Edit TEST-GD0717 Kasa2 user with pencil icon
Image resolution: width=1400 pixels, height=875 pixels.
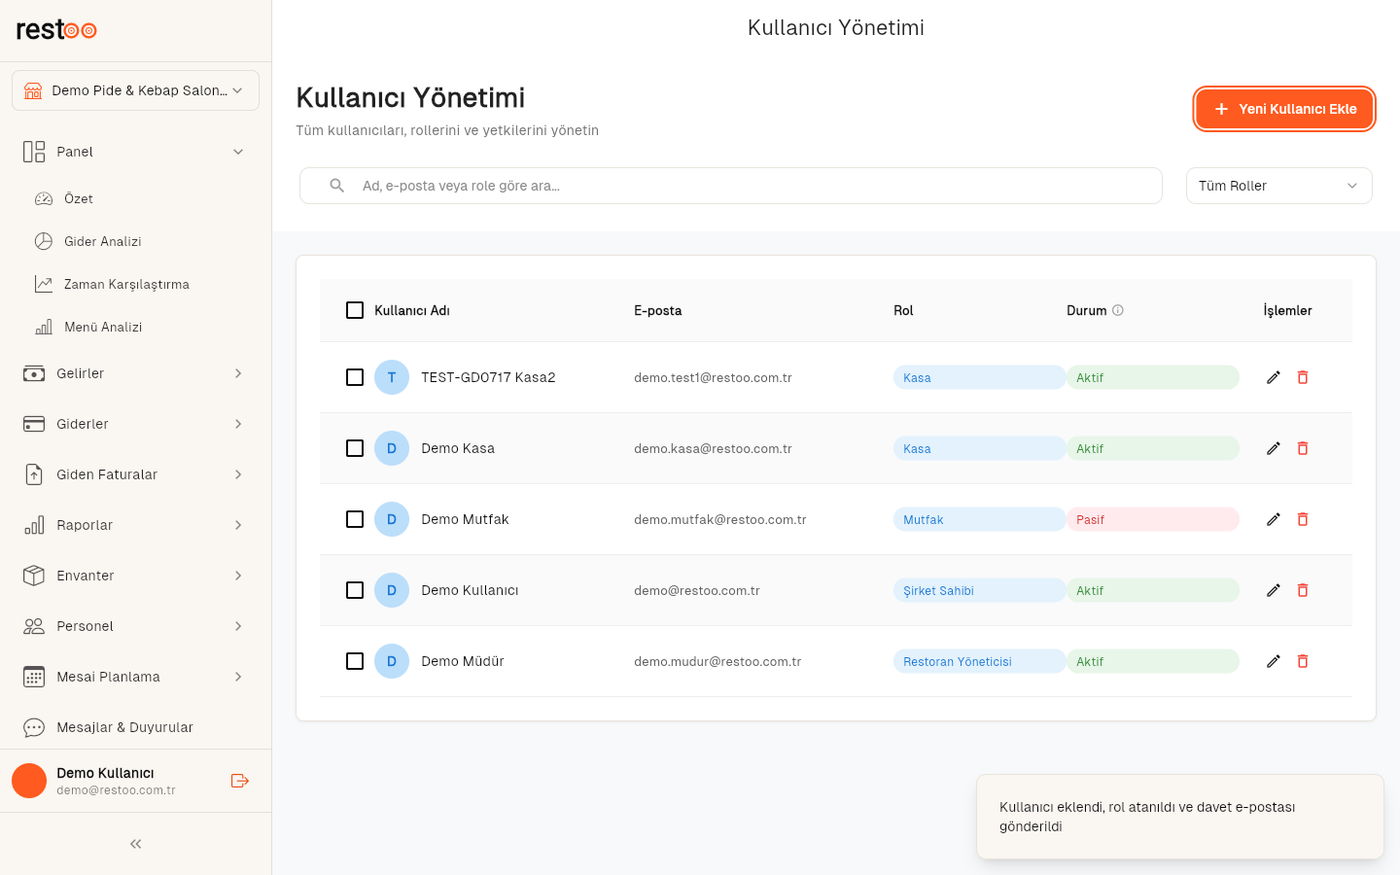click(1273, 377)
